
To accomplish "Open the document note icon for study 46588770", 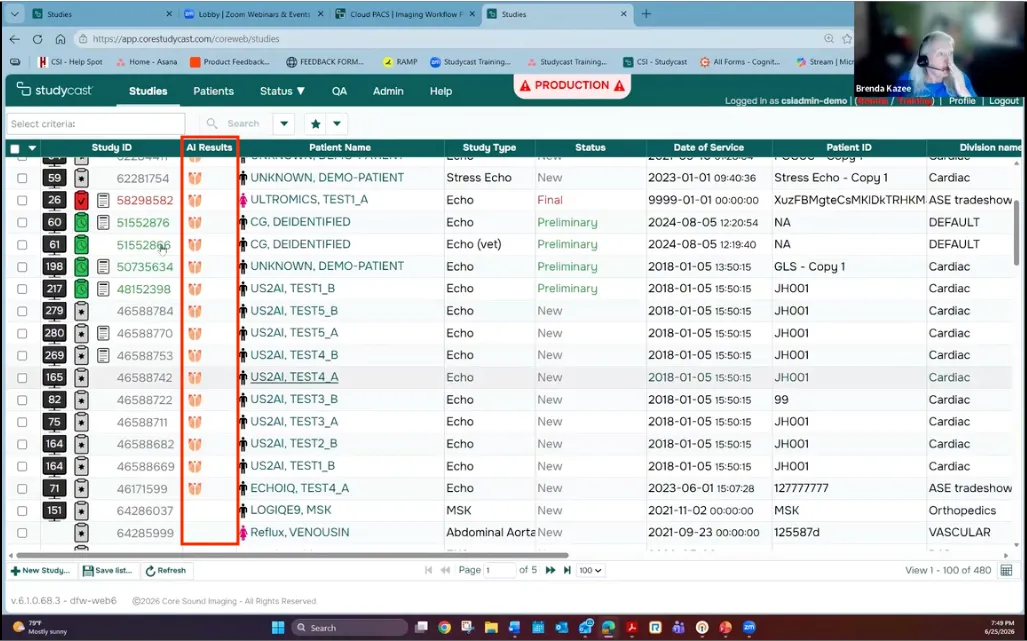I will 103,333.
